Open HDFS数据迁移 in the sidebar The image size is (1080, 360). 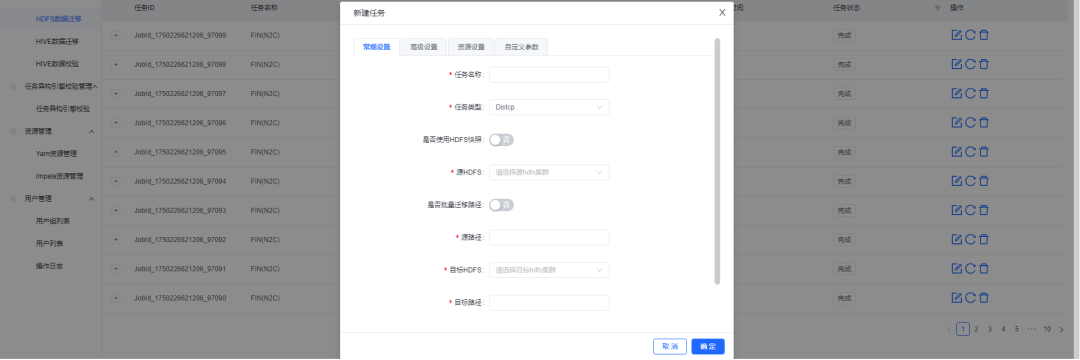click(59, 19)
